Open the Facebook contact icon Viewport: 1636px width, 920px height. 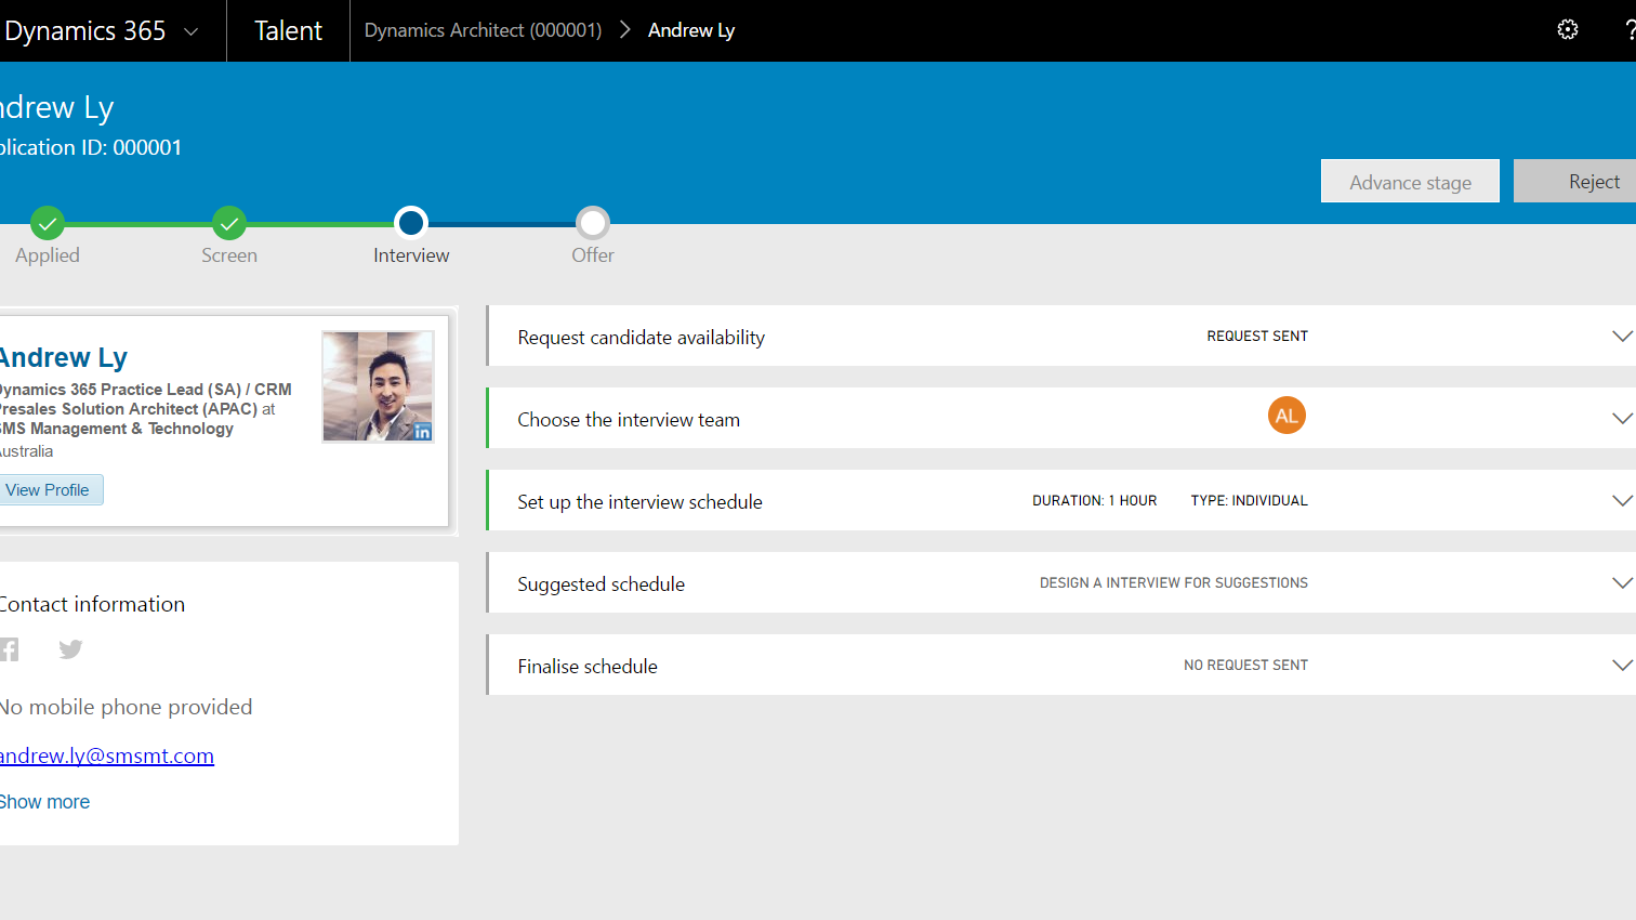click(9, 649)
